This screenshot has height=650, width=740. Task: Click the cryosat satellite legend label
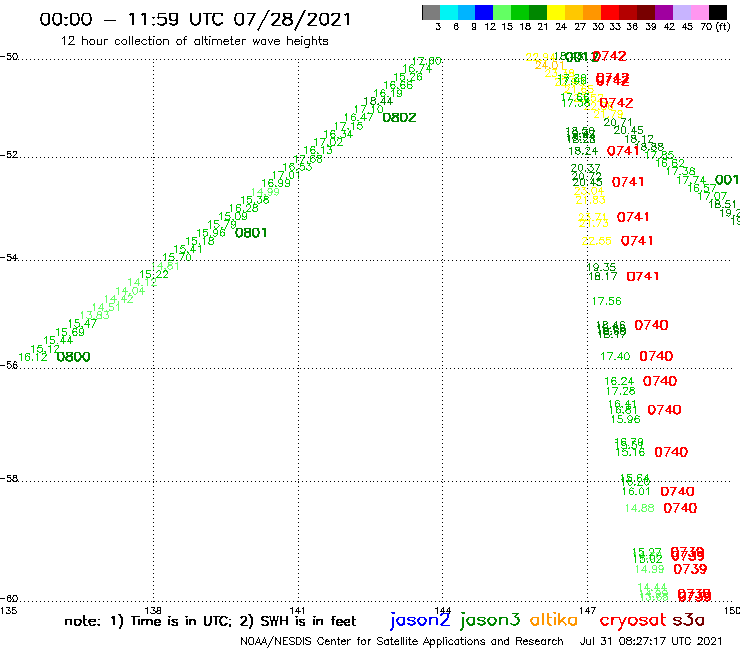(x=632, y=620)
